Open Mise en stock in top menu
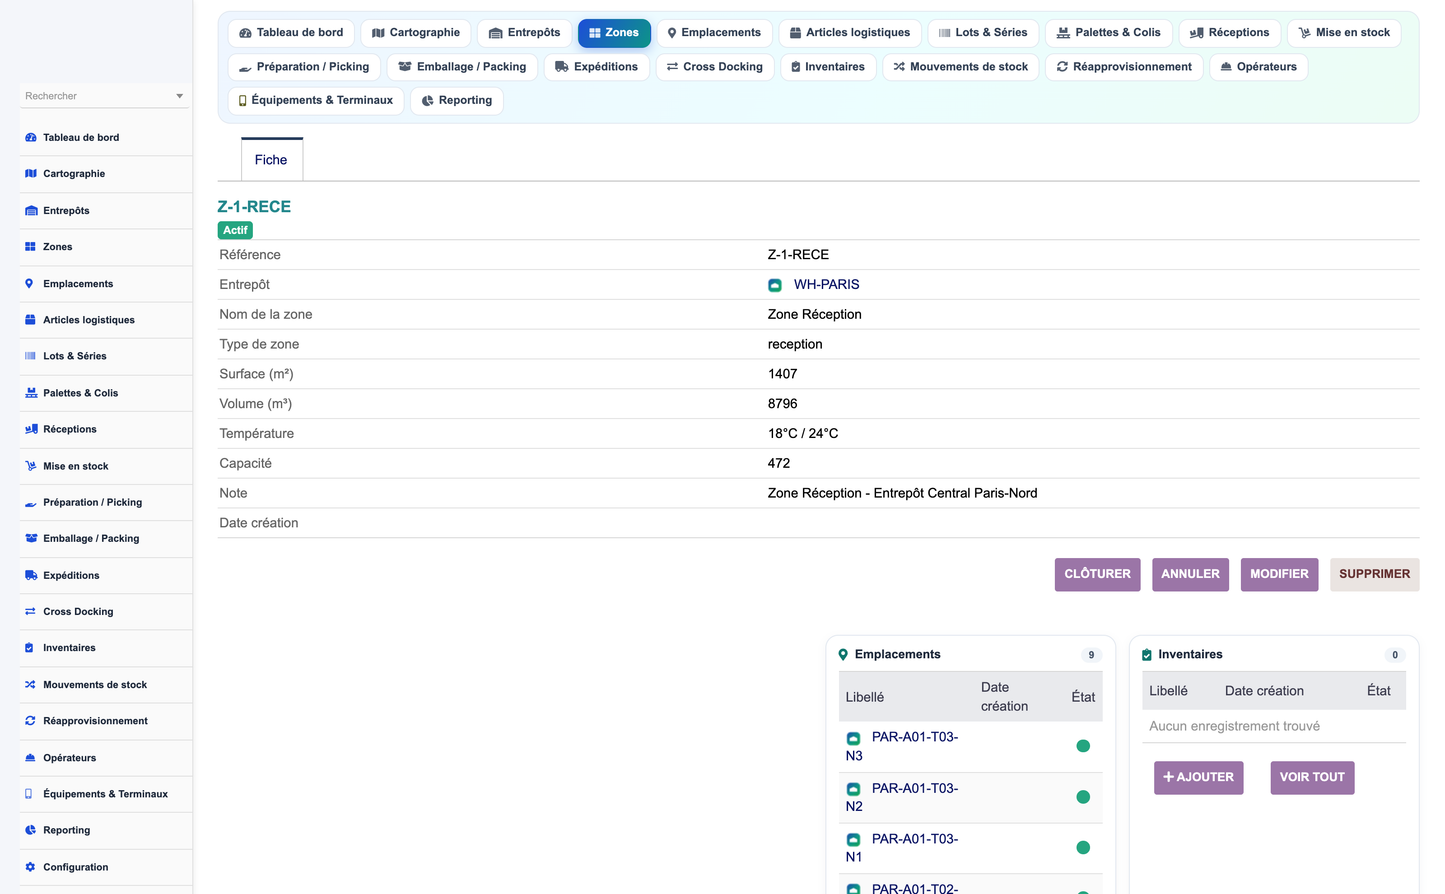This screenshot has width=1445, height=894. (x=1344, y=33)
